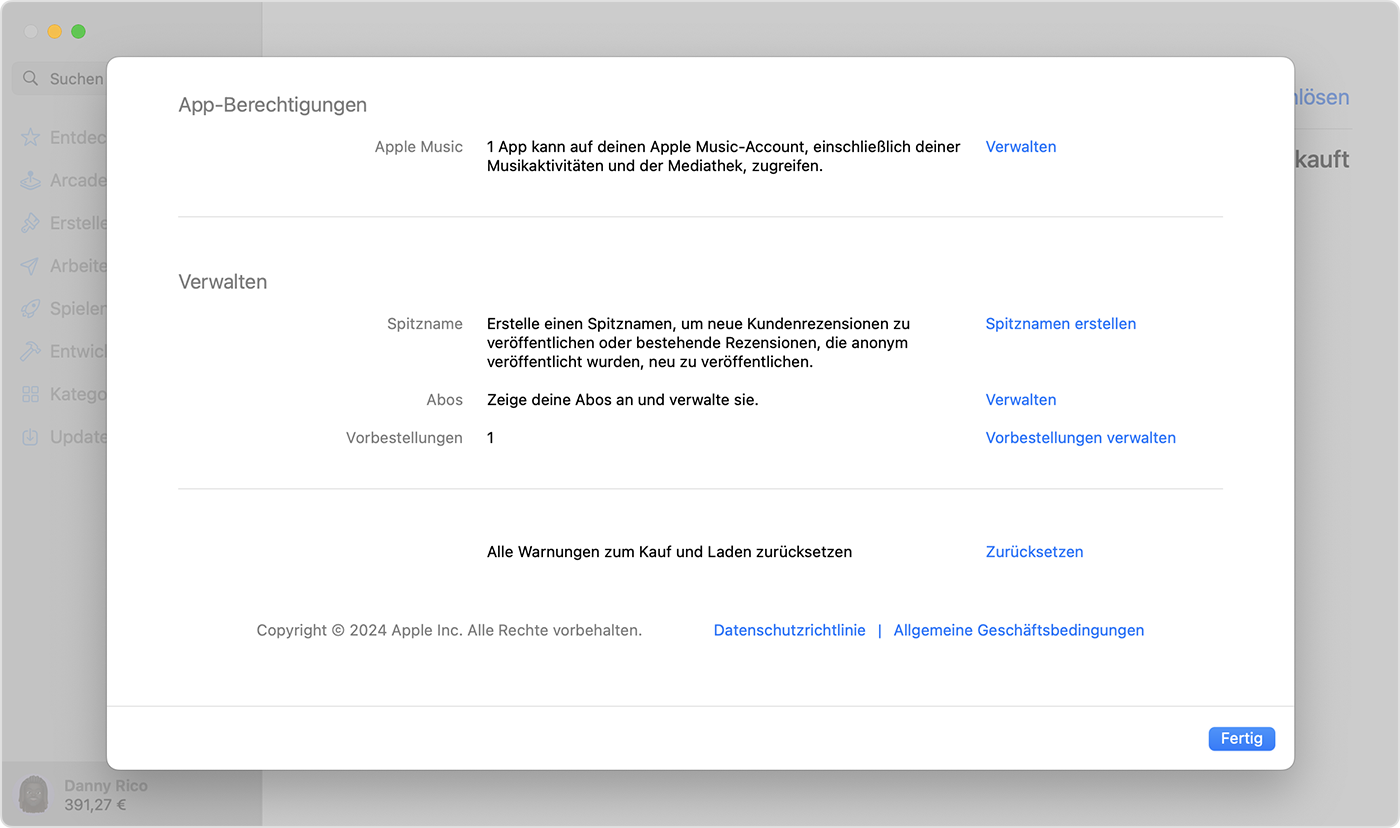Check for Updates via the download icon
Image resolution: width=1400 pixels, height=828 pixels.
tap(32, 437)
